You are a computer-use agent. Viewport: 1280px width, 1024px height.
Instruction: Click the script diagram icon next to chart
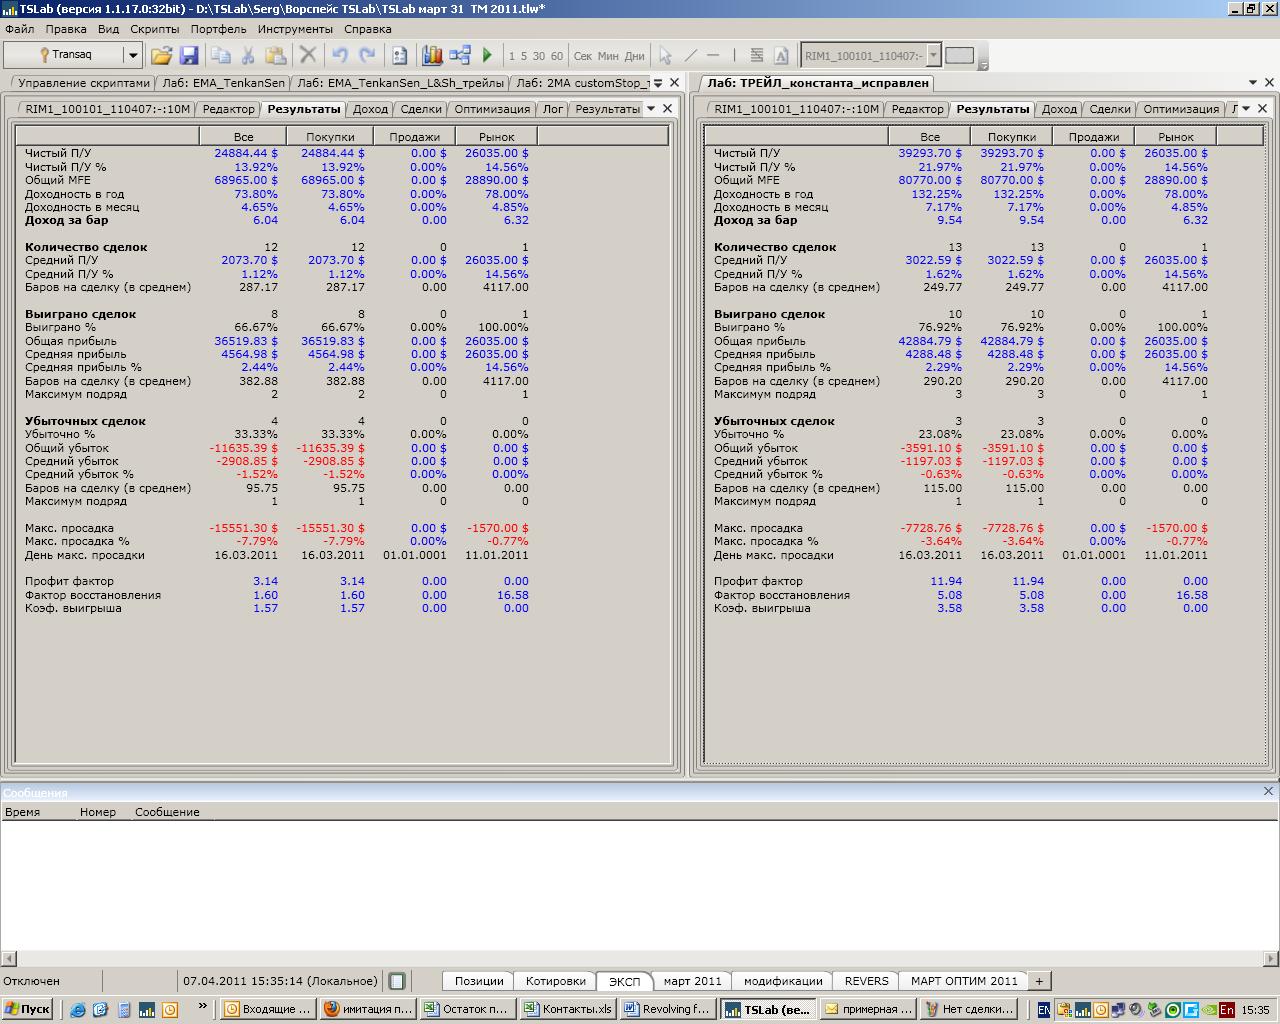460,56
